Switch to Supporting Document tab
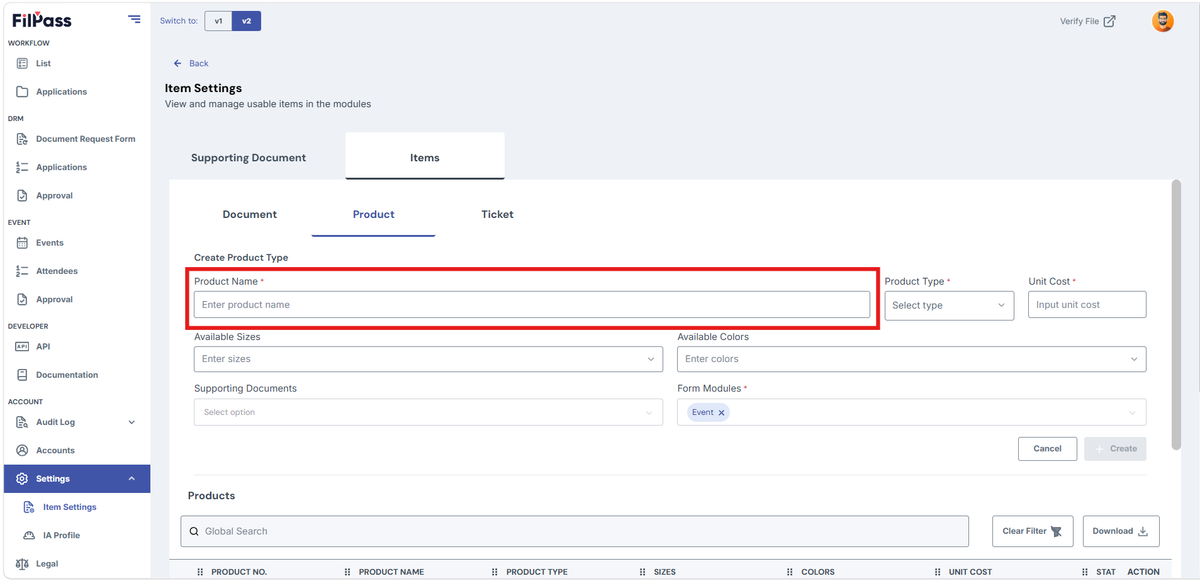Viewport: 1200px width, 580px height. pos(249,158)
